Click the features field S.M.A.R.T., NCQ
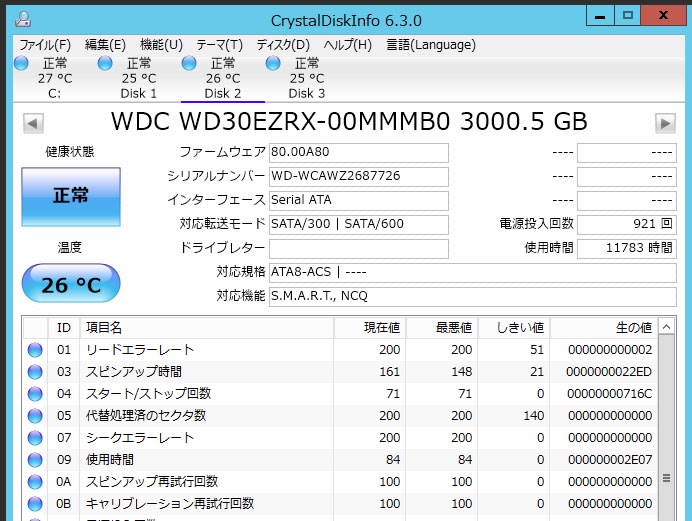The height and width of the screenshot is (521, 692). [473, 296]
